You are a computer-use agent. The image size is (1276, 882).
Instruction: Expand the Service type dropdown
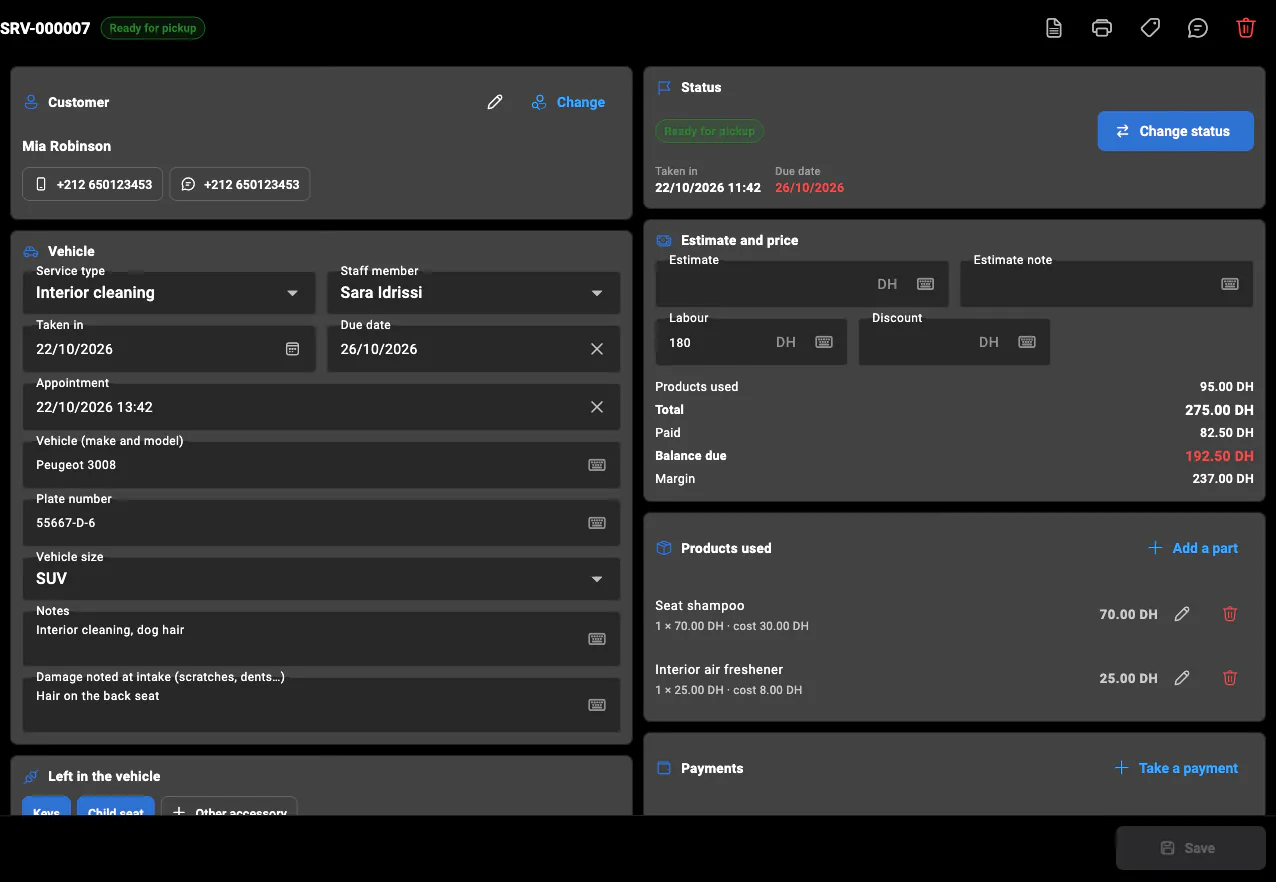coord(169,293)
